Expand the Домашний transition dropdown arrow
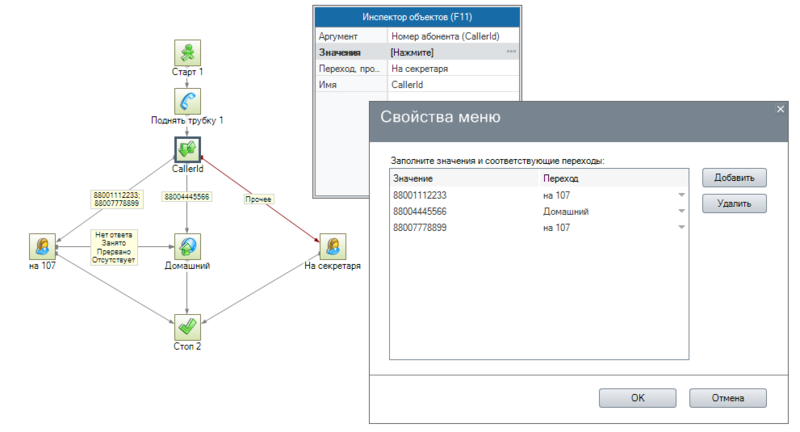800x432 pixels. 680,211
